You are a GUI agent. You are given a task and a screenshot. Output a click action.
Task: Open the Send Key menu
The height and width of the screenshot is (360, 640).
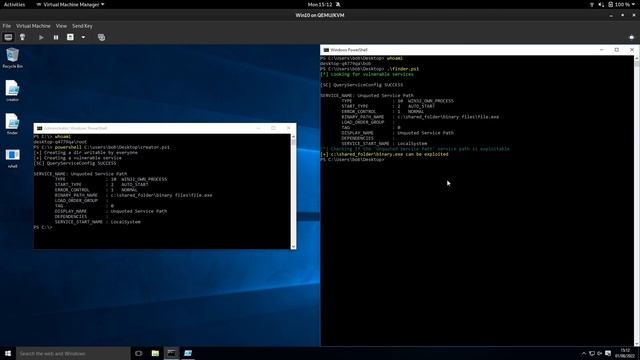click(x=82, y=26)
